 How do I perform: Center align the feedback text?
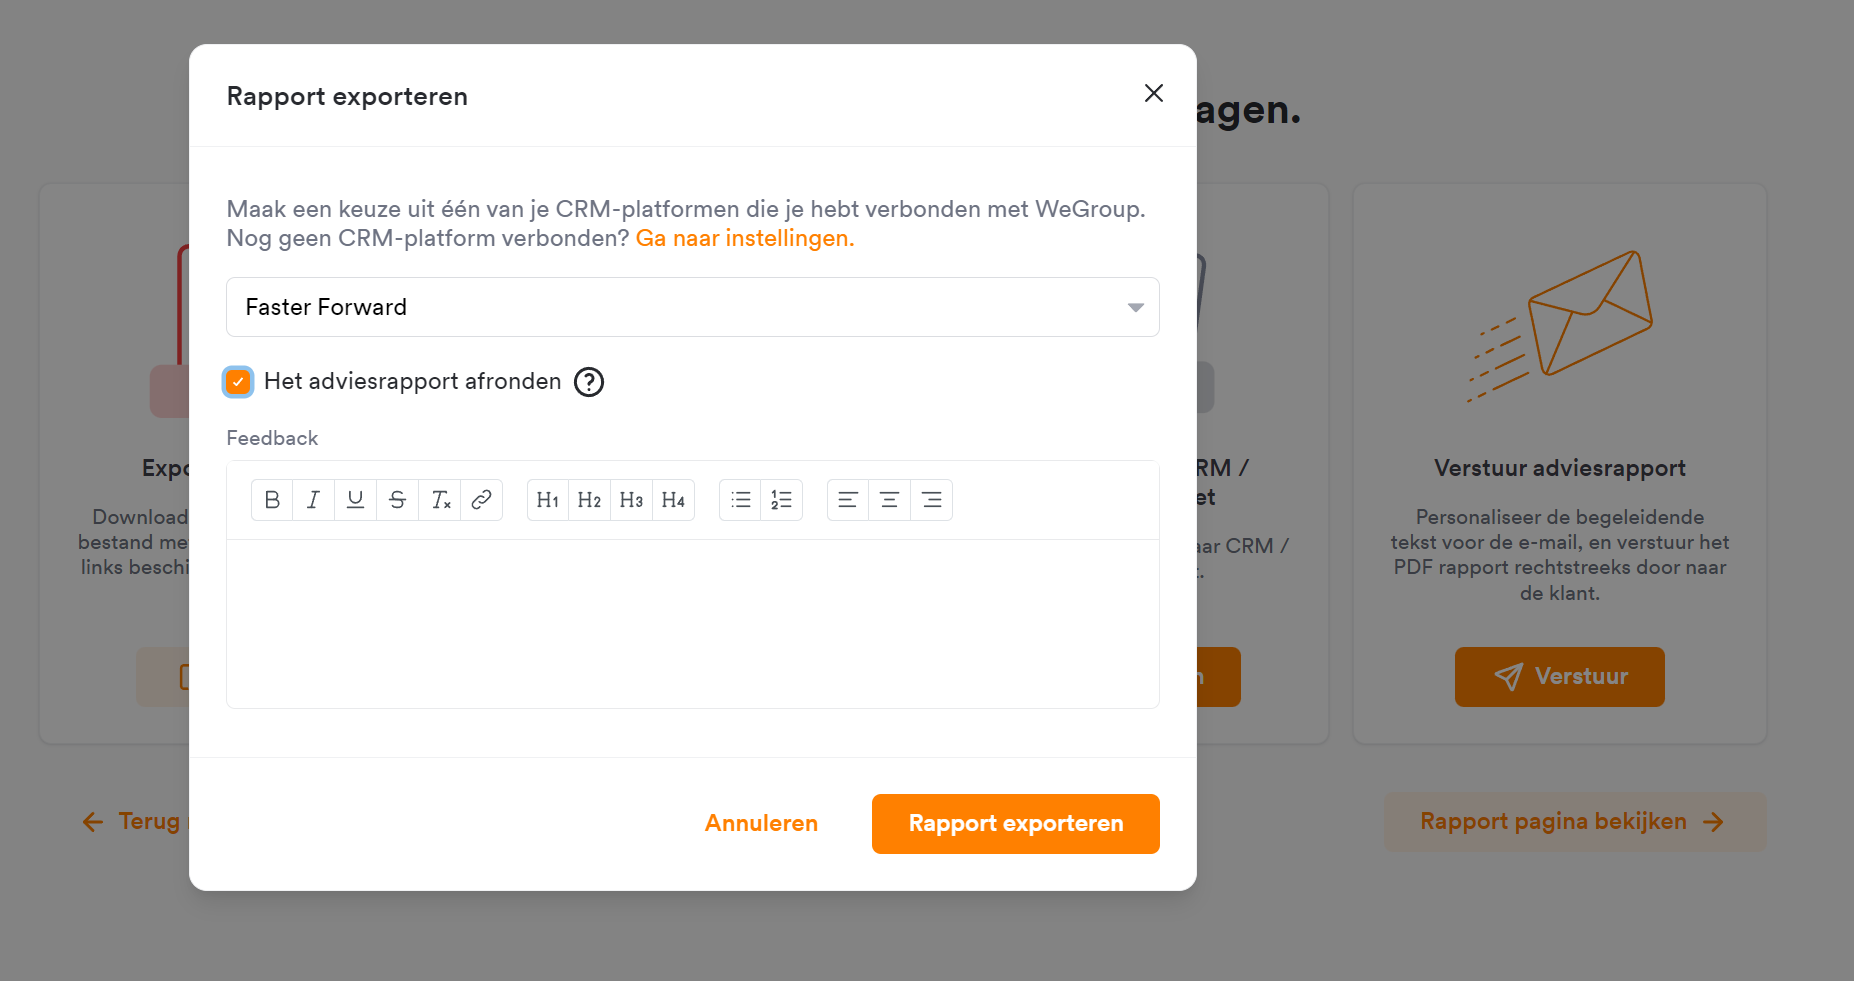890,500
